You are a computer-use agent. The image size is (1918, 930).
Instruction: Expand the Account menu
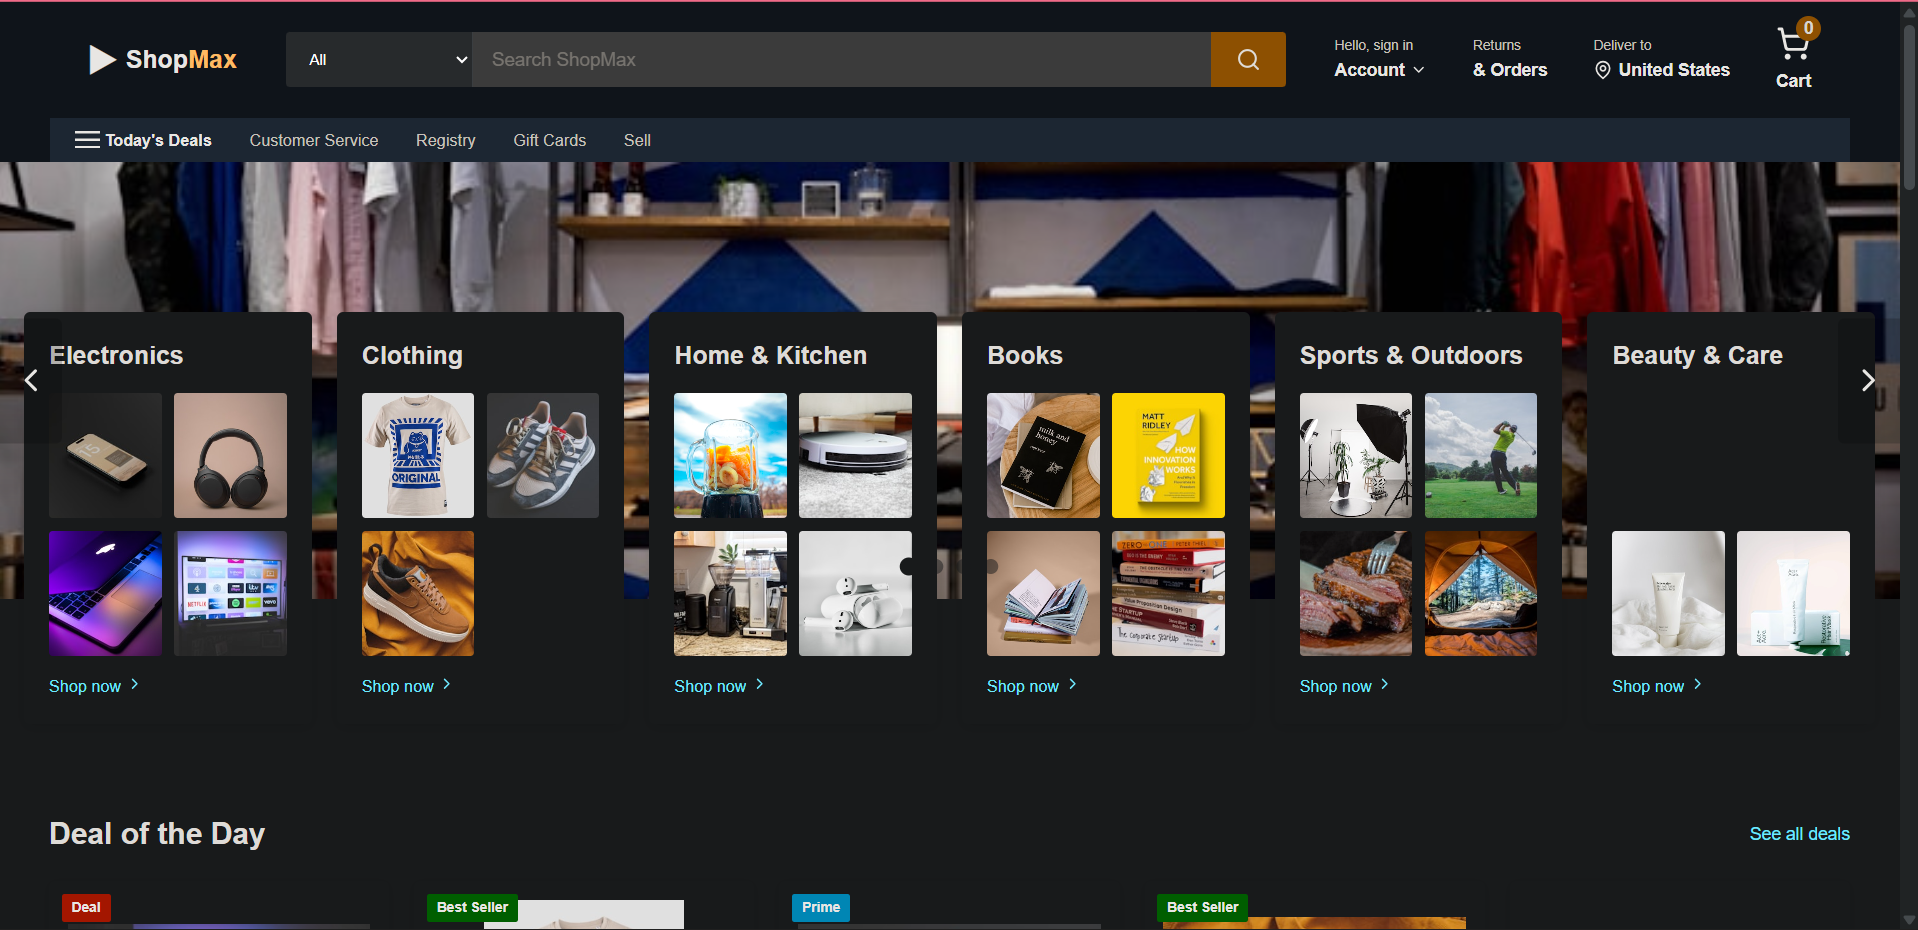(x=1378, y=70)
